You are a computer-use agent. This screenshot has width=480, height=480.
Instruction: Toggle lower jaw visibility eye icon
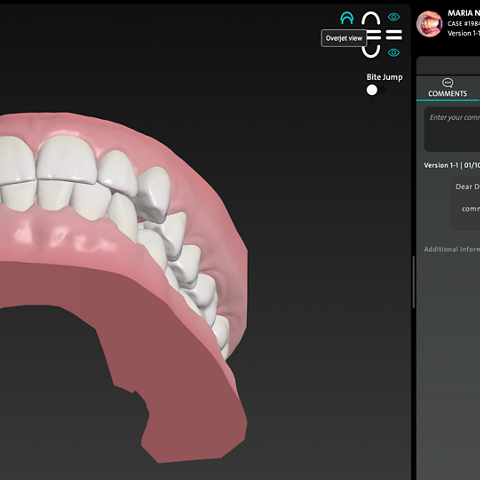click(394, 52)
